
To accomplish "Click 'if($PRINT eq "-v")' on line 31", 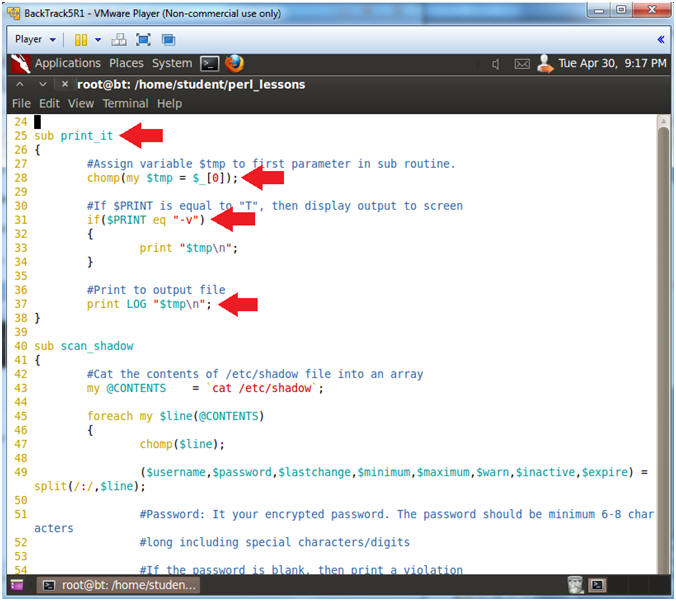I will click(146, 220).
